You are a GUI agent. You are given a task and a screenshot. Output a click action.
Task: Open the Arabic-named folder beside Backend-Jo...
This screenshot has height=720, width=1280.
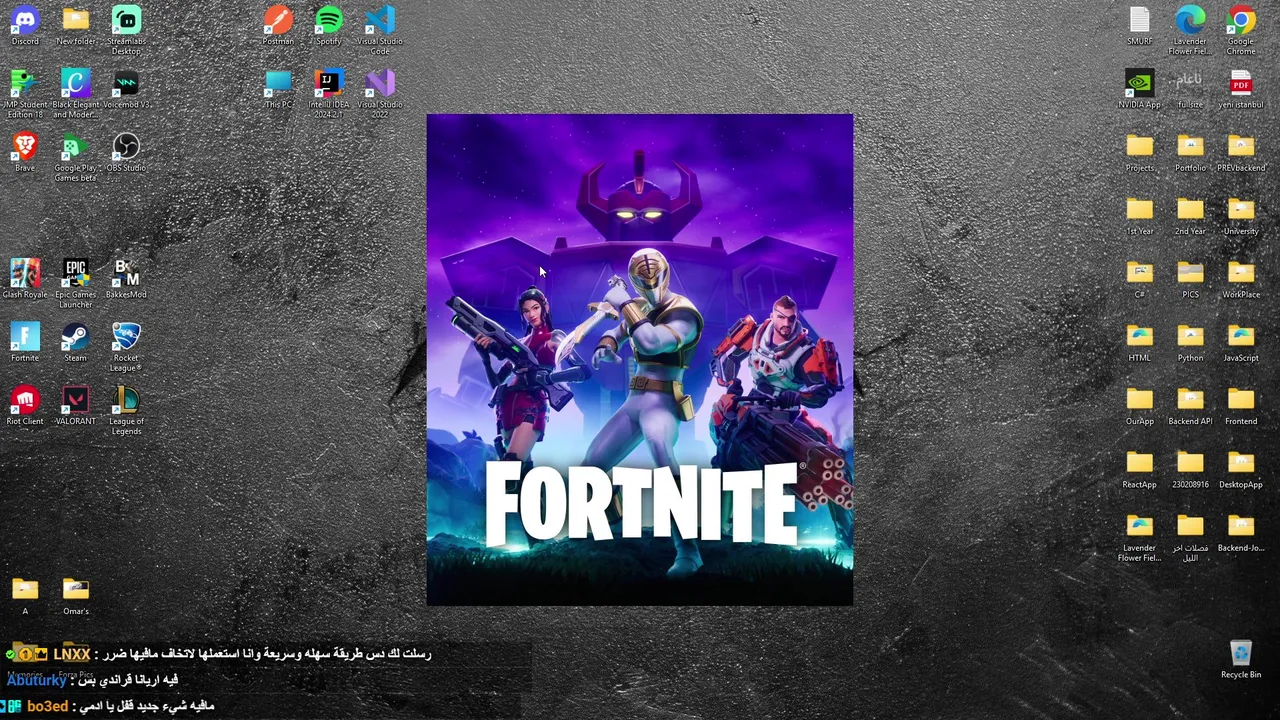[x=1190, y=537]
